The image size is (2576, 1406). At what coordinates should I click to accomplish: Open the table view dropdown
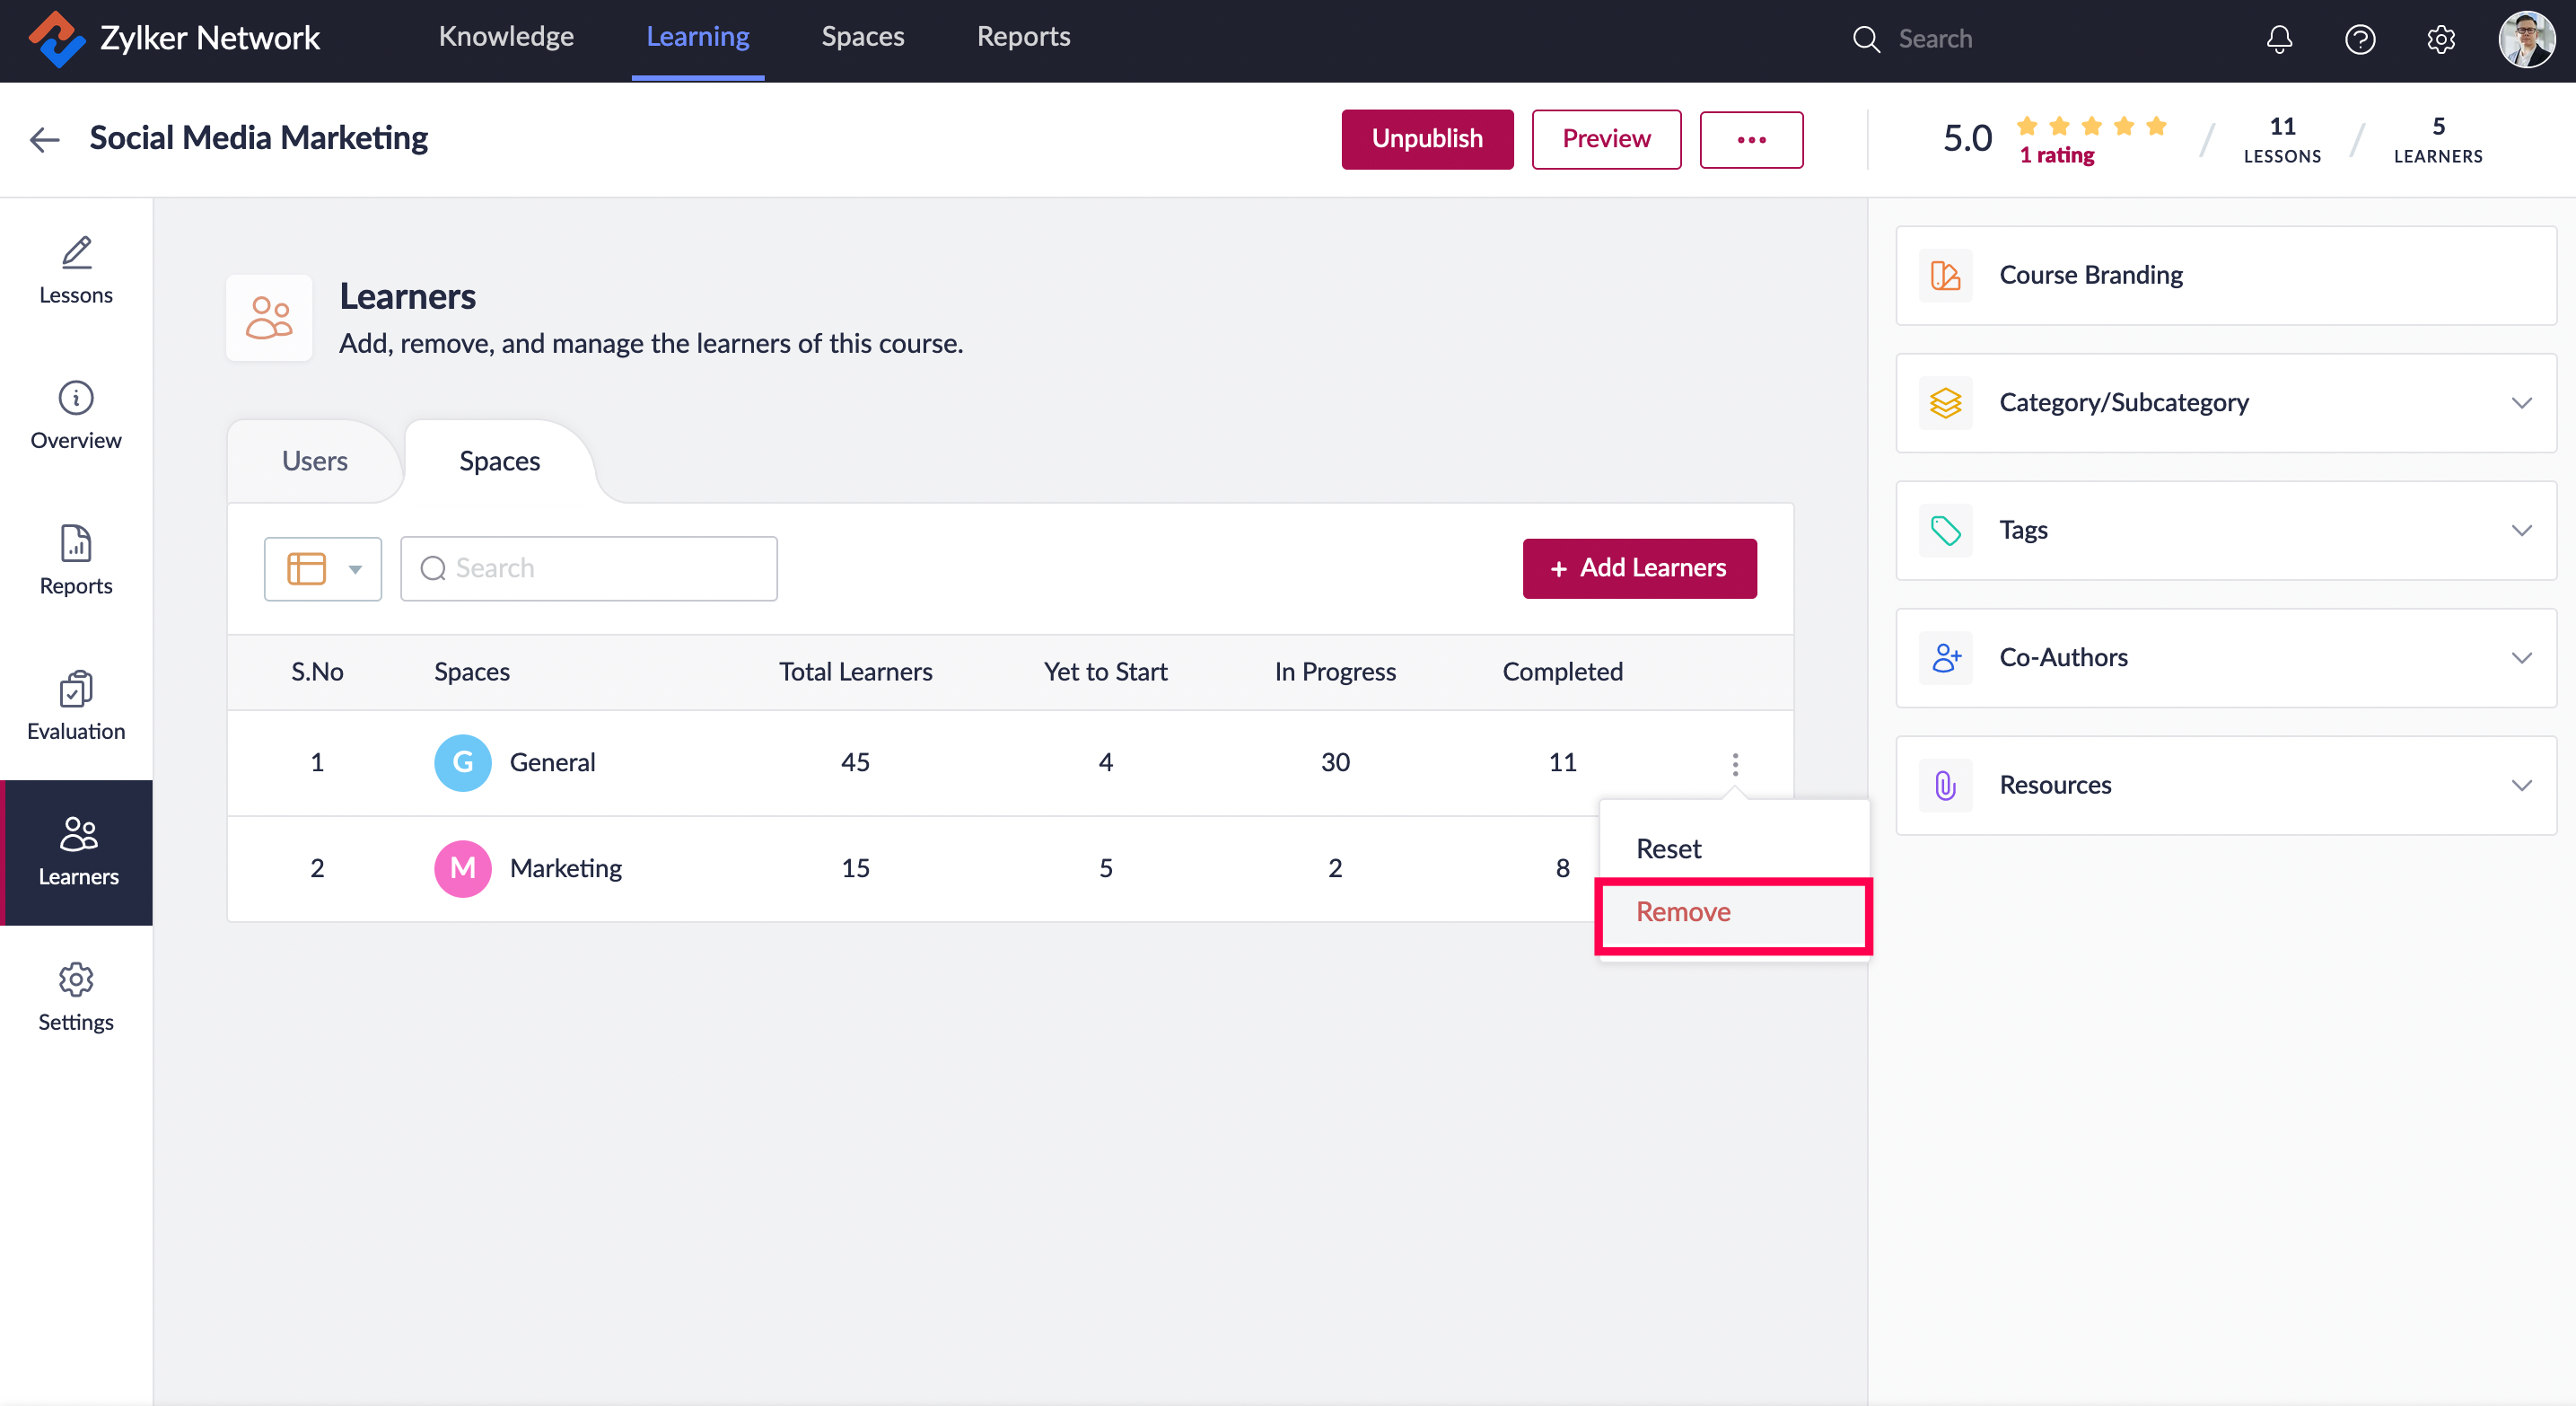(x=323, y=569)
